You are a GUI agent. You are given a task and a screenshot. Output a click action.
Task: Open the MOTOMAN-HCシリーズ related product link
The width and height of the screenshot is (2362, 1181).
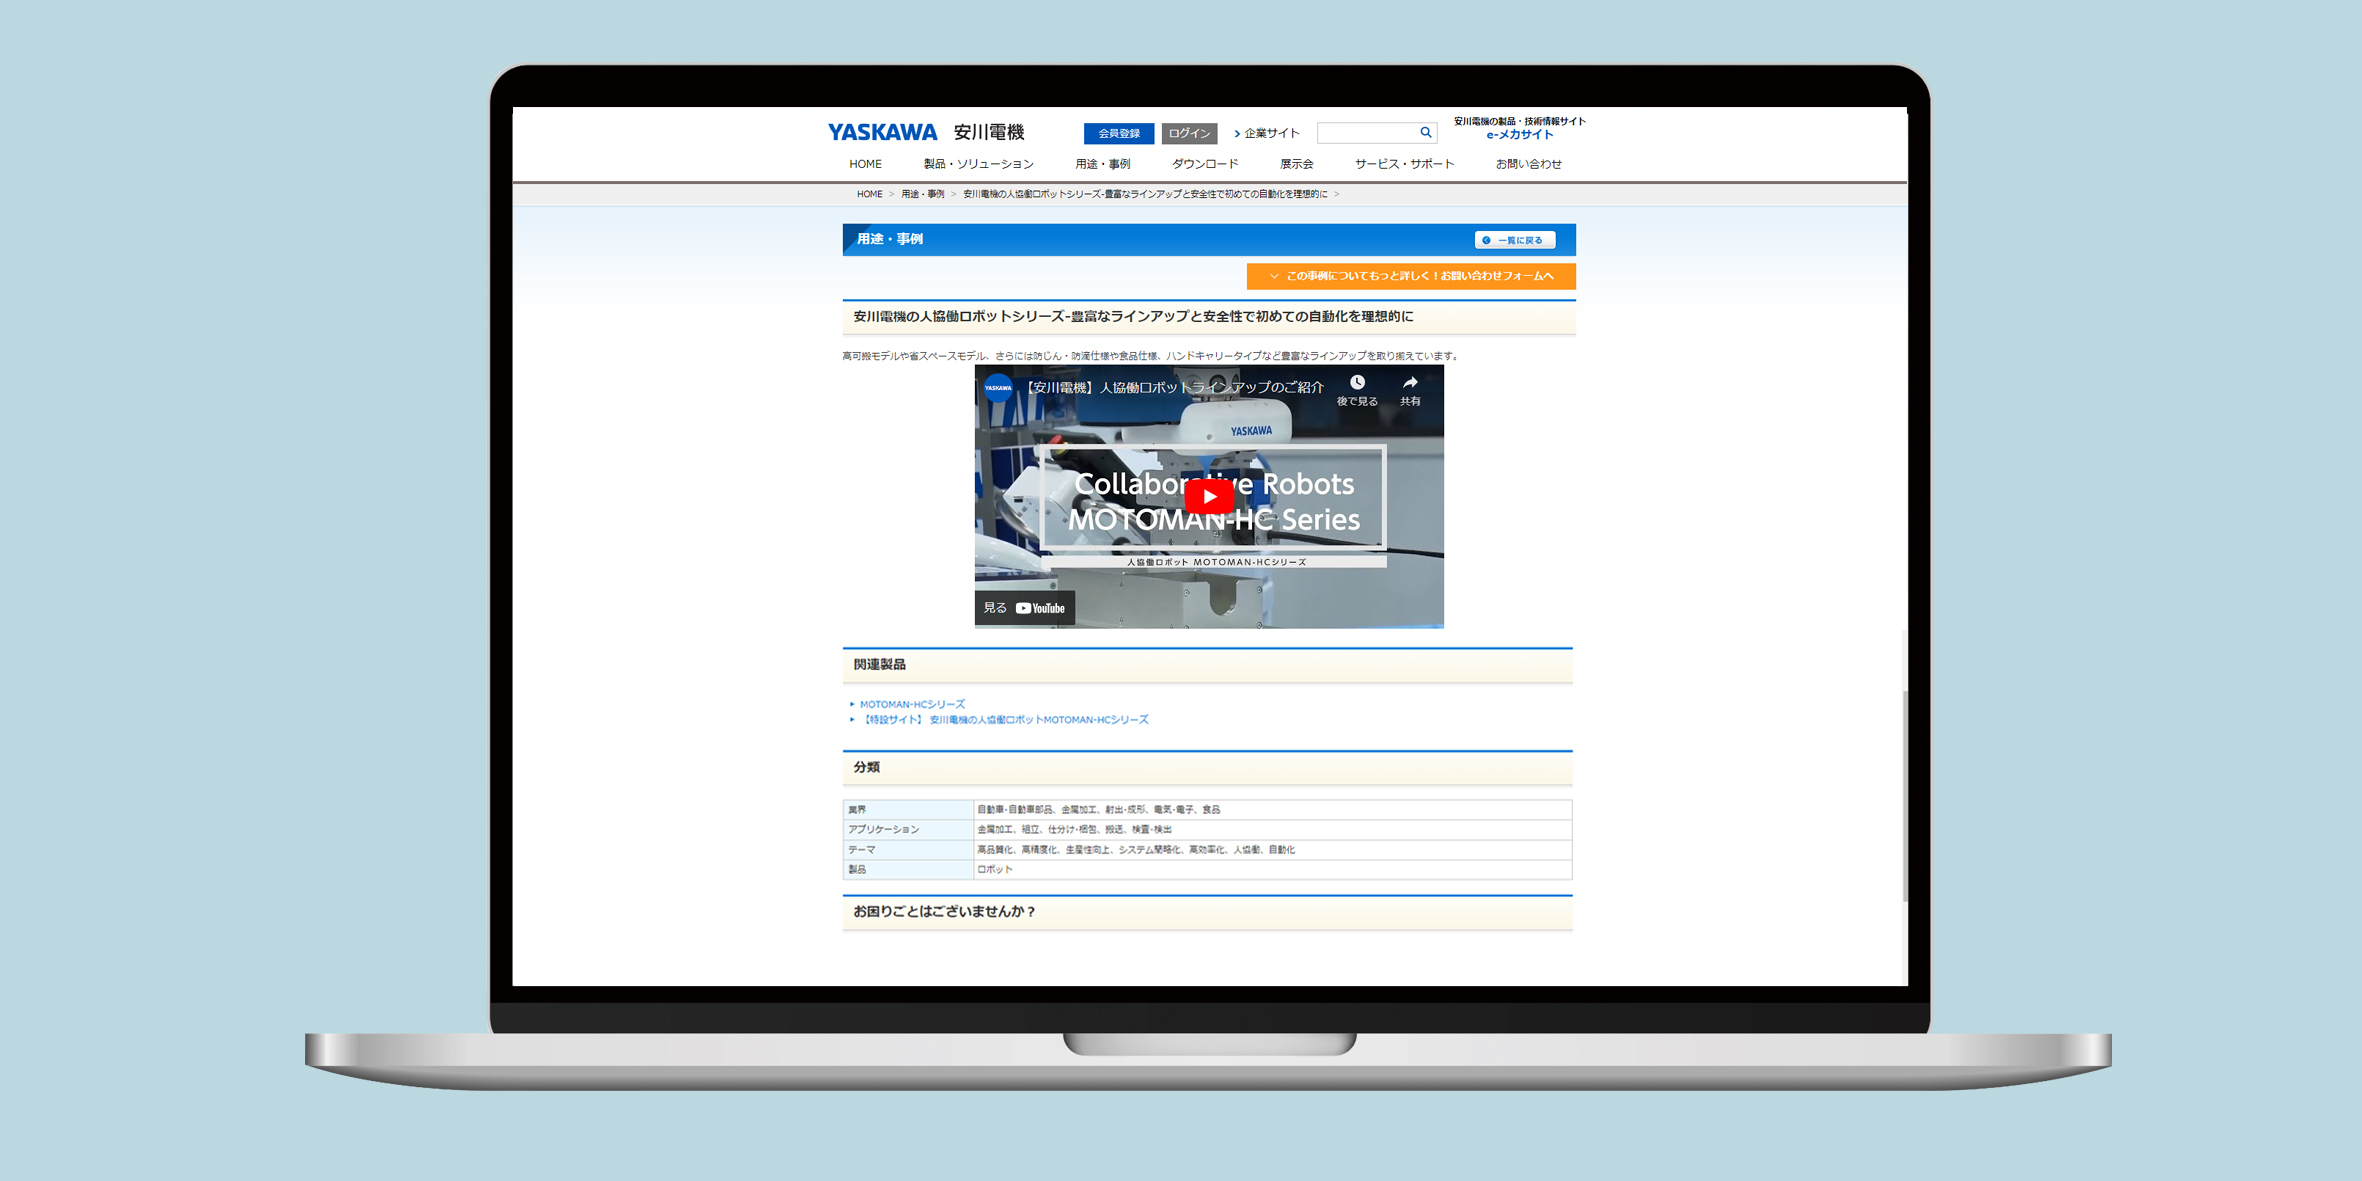[x=912, y=704]
